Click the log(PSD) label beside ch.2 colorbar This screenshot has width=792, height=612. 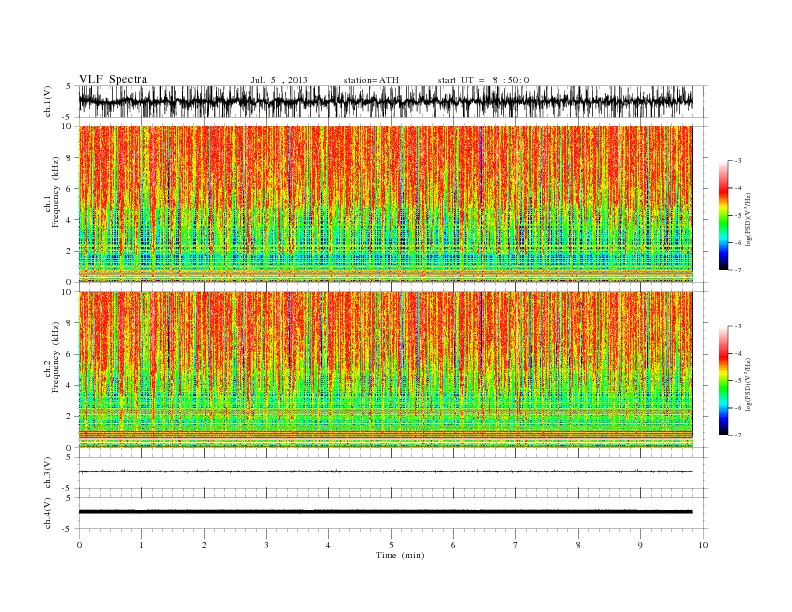point(749,383)
